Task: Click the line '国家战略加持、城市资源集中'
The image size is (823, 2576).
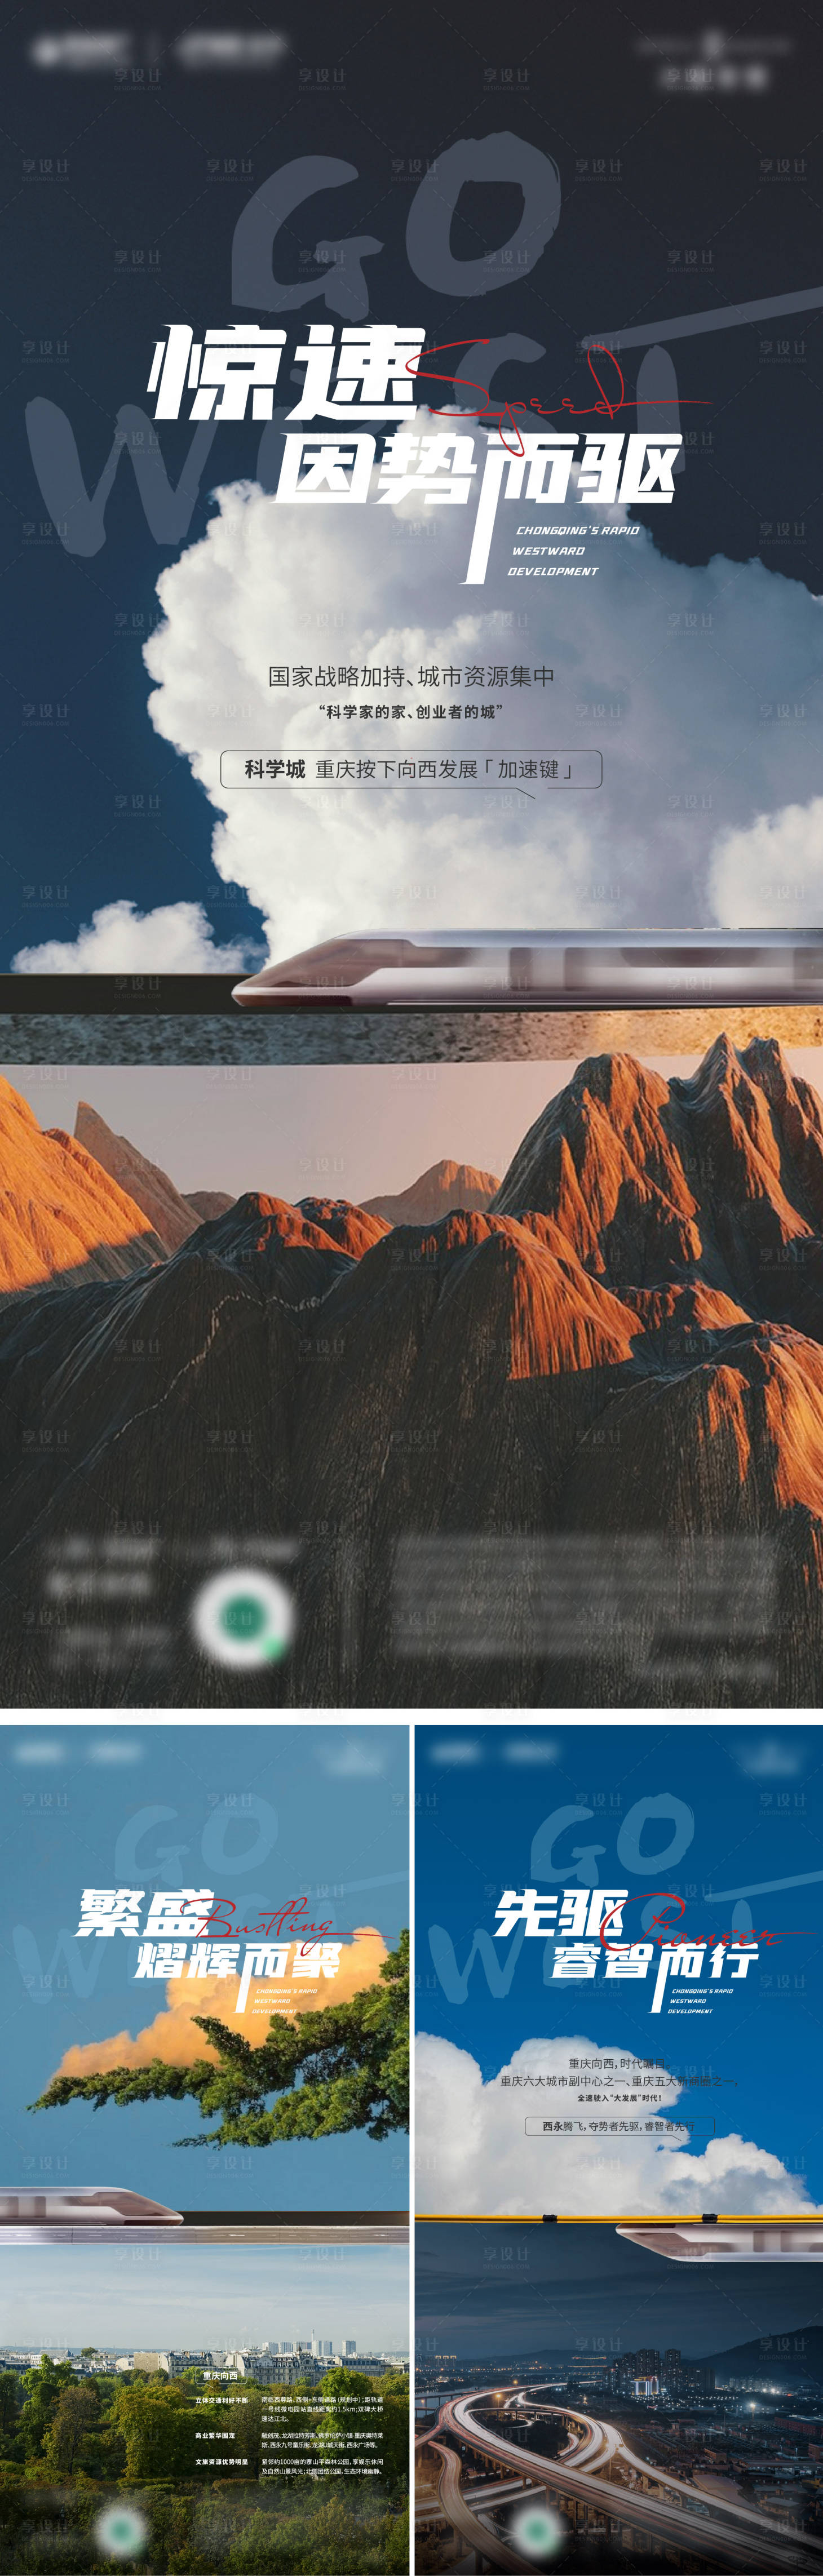Action: click(x=411, y=676)
